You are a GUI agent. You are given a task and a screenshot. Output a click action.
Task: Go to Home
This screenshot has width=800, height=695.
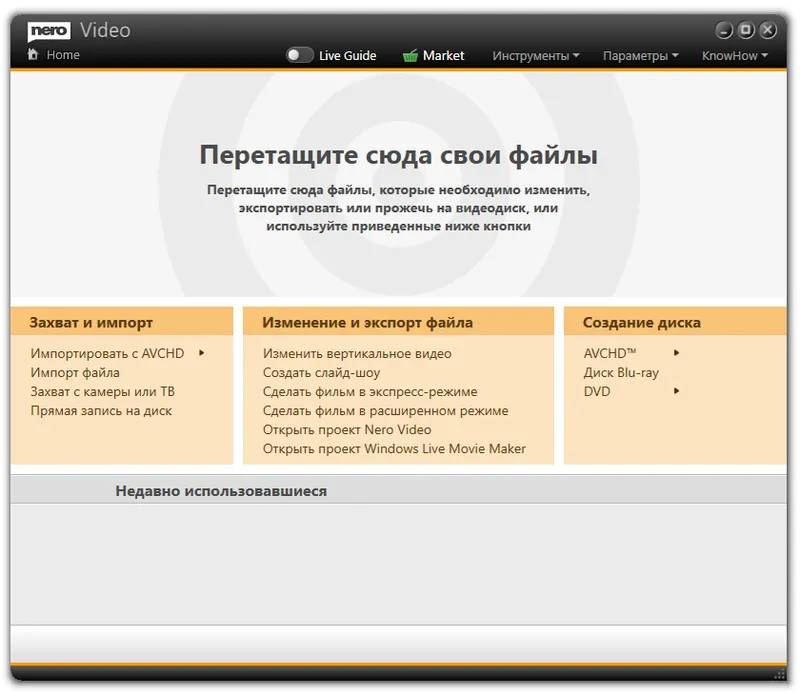pyautogui.click(x=63, y=55)
